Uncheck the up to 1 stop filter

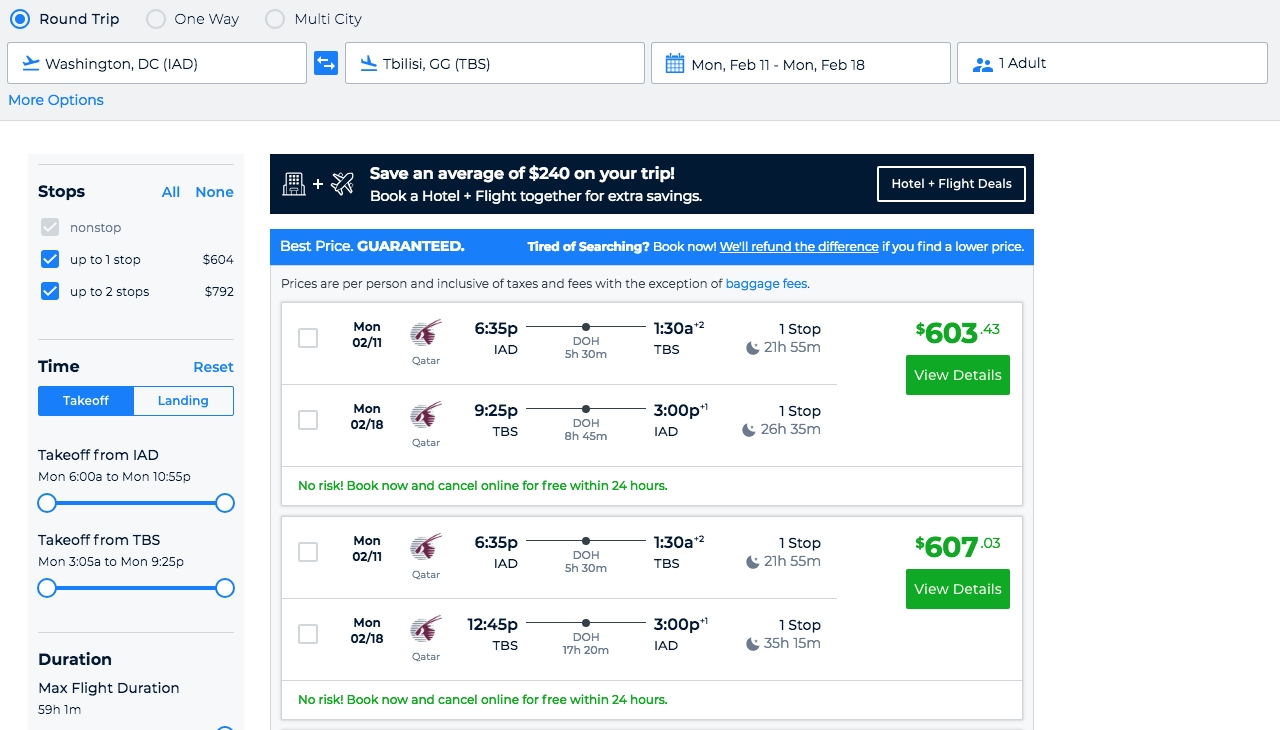pos(50,260)
